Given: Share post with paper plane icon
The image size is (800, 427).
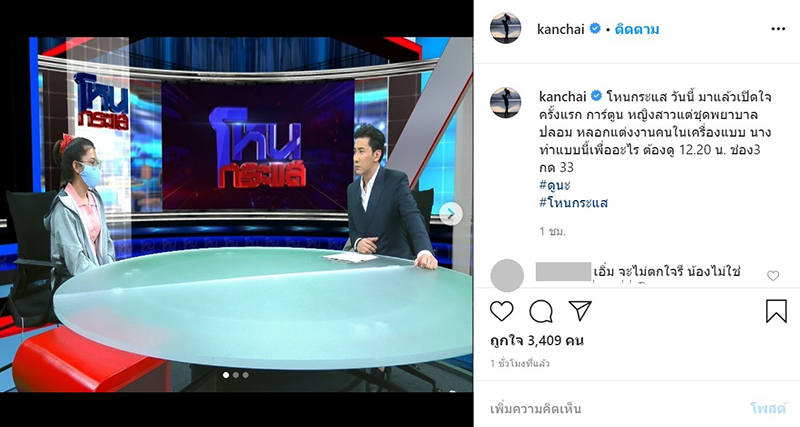Looking at the screenshot, I should (x=580, y=310).
